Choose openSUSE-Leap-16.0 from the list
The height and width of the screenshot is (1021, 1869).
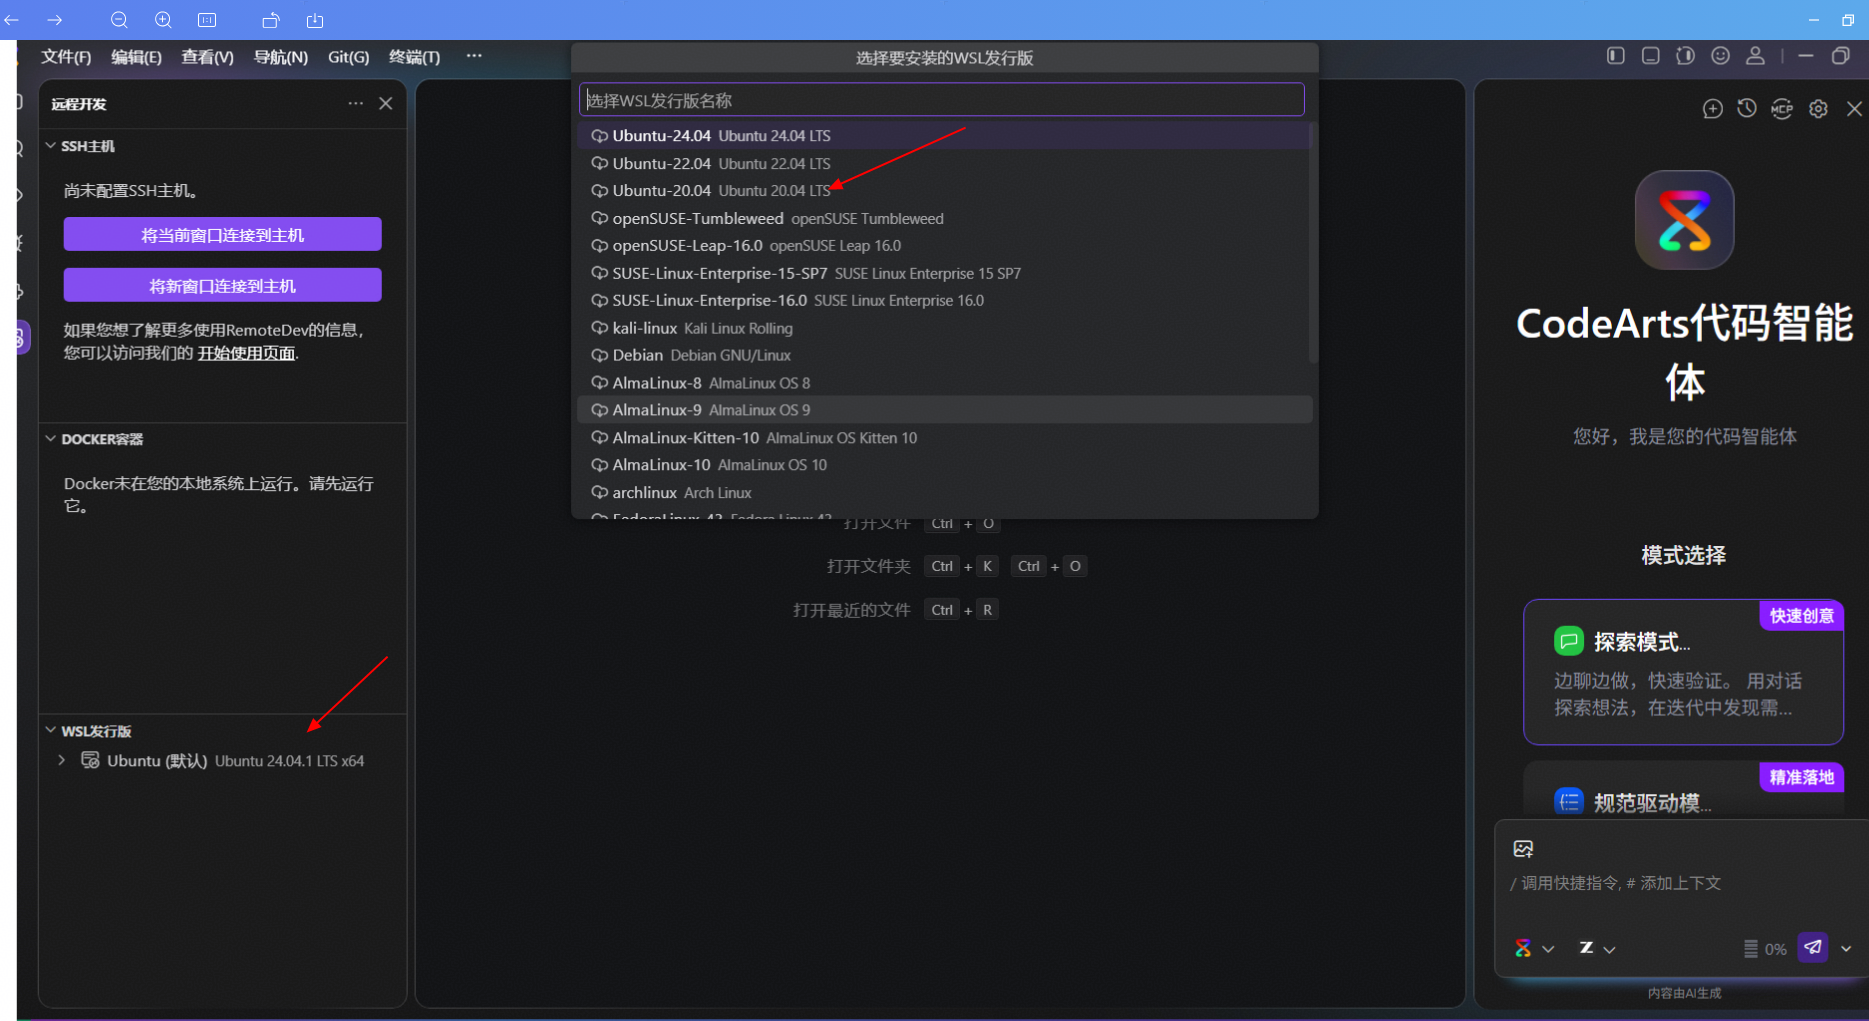tap(944, 245)
